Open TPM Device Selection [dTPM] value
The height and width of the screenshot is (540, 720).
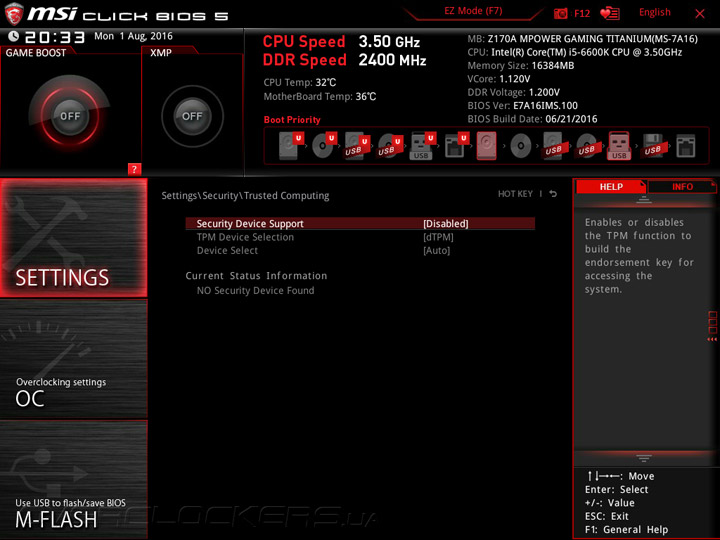click(438, 237)
